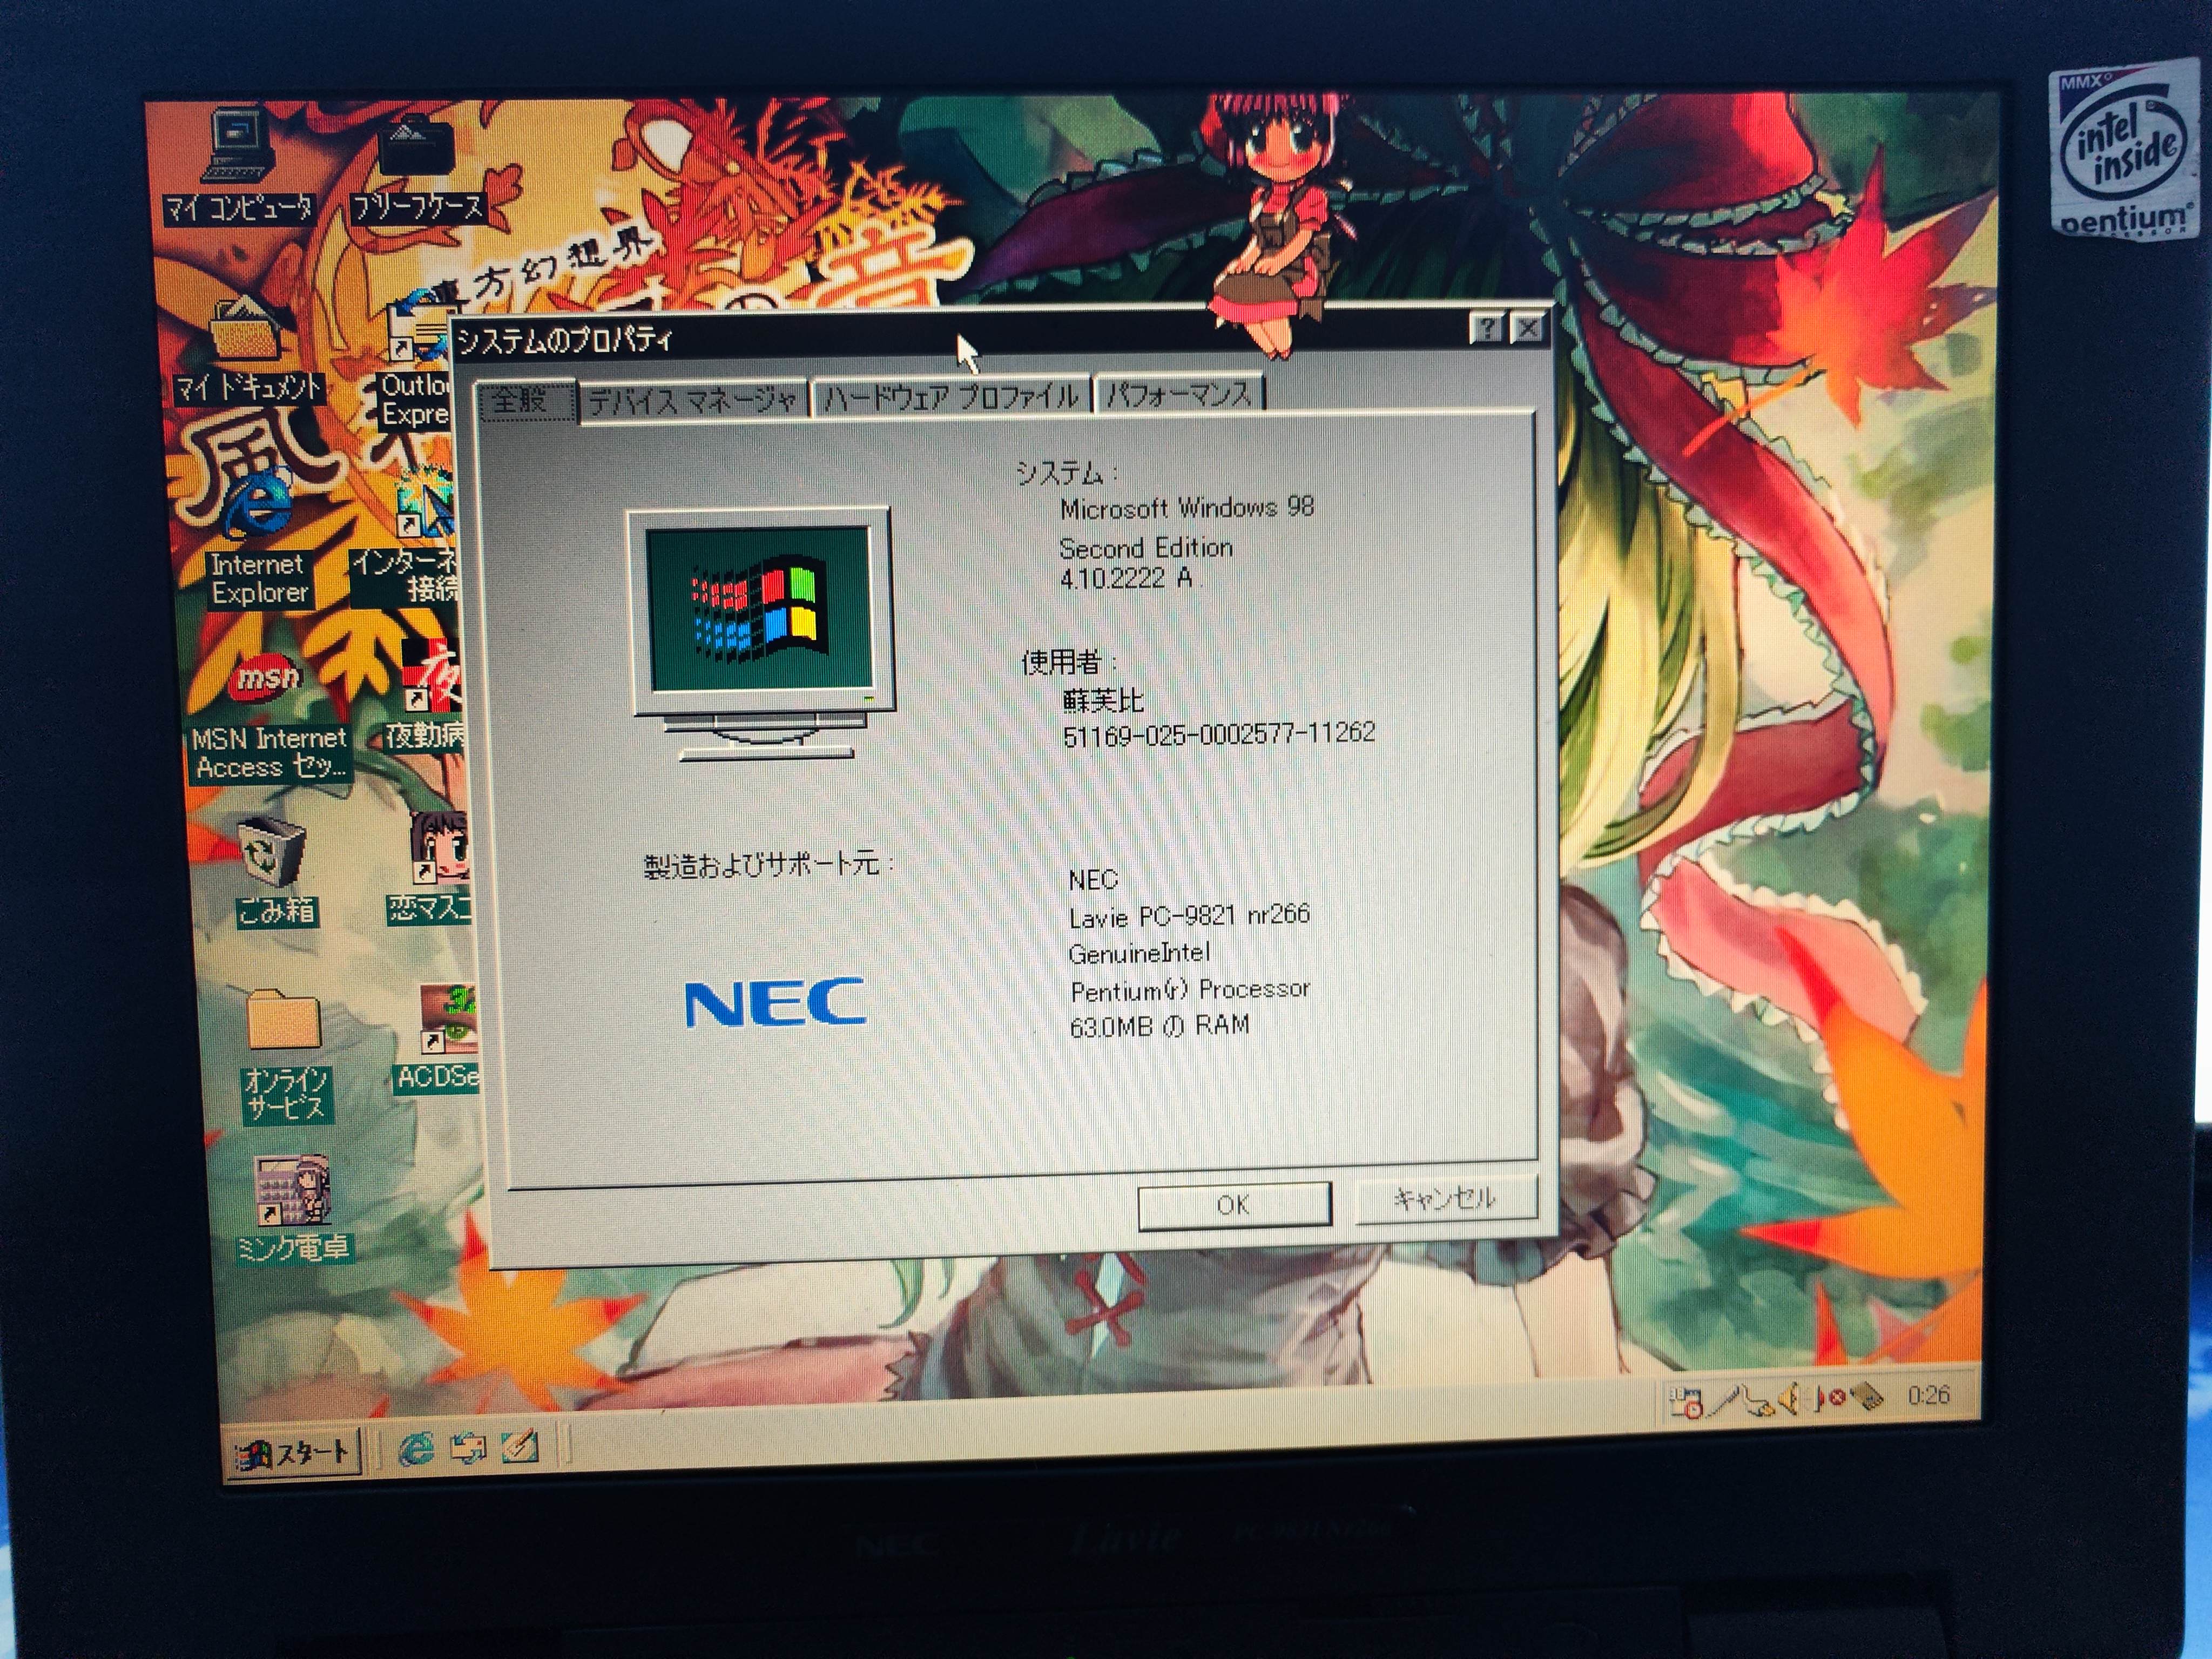This screenshot has height=1659, width=2212.
Task: Close the システムのプロパティ dialog
Action: pos(1528,327)
